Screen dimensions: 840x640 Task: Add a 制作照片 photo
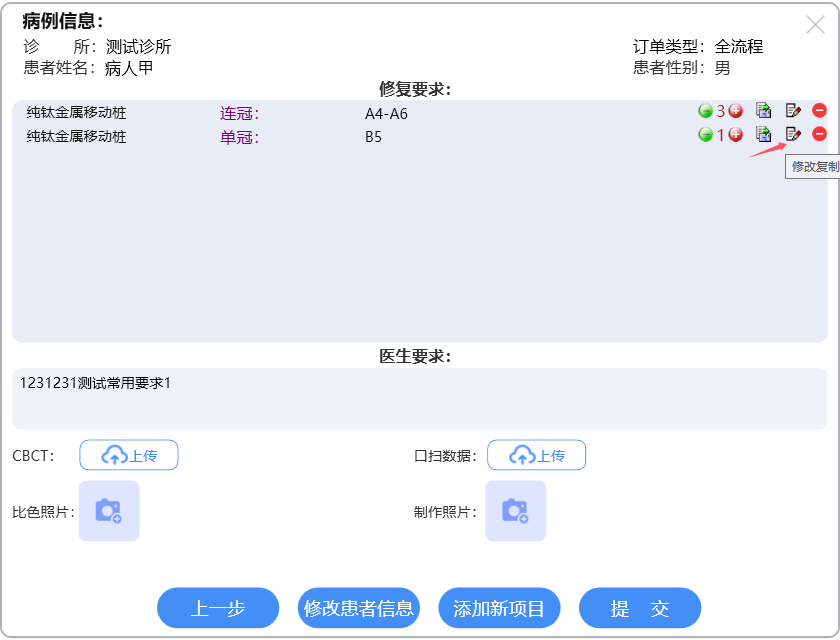516,511
